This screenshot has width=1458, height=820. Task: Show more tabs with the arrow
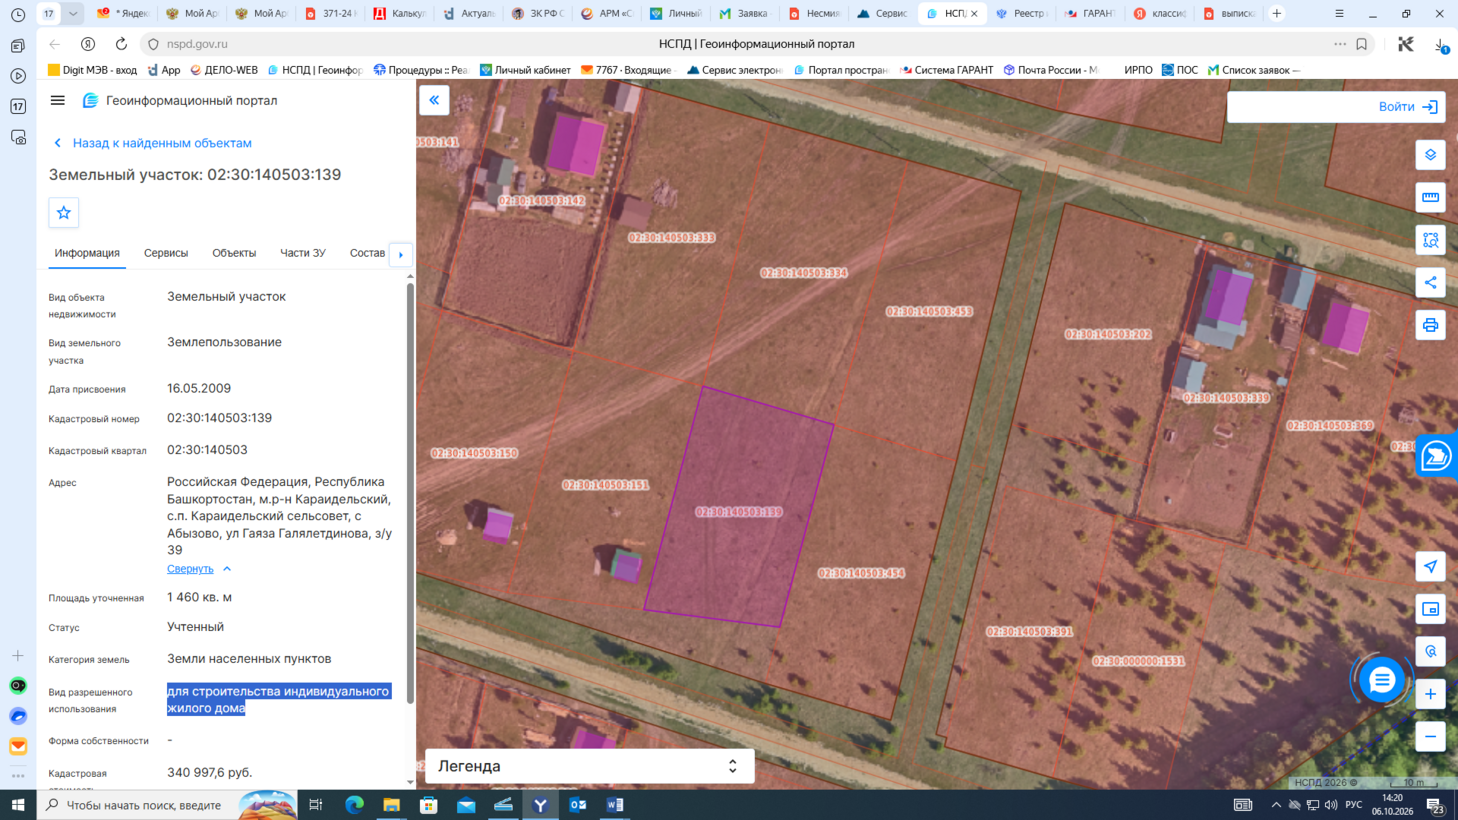point(401,254)
